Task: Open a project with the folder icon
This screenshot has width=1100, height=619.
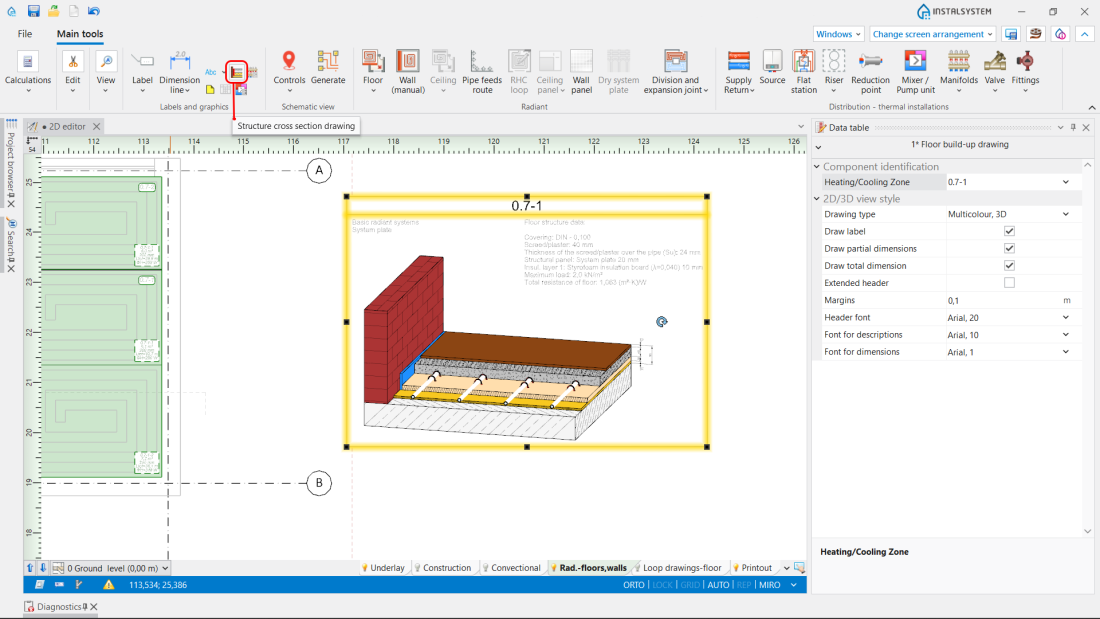Action: [53, 11]
